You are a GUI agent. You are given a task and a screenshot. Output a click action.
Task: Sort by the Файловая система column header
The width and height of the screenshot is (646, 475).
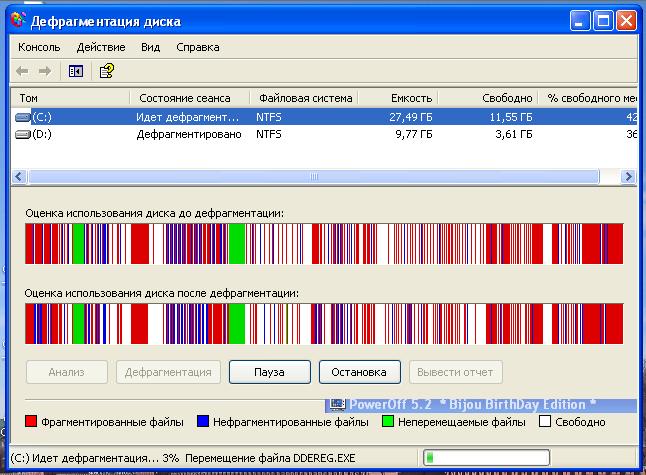point(304,98)
